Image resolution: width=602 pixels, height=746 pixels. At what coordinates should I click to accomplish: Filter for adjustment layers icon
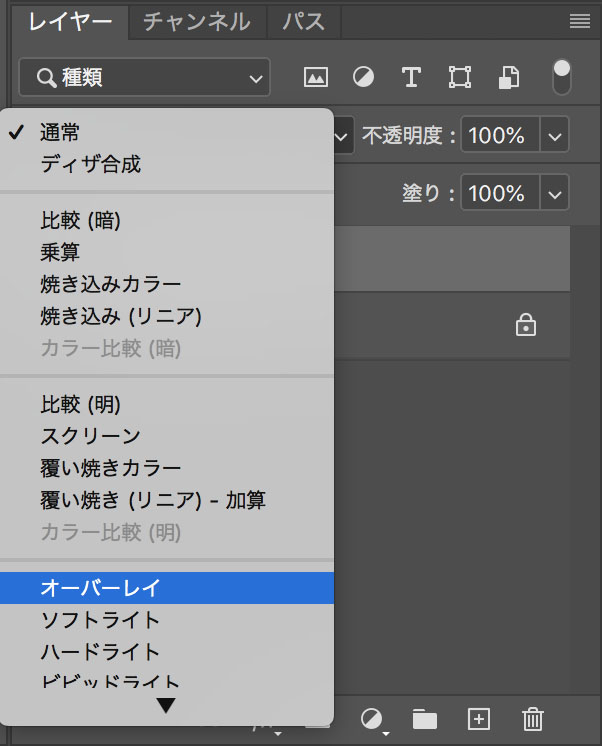click(x=363, y=77)
